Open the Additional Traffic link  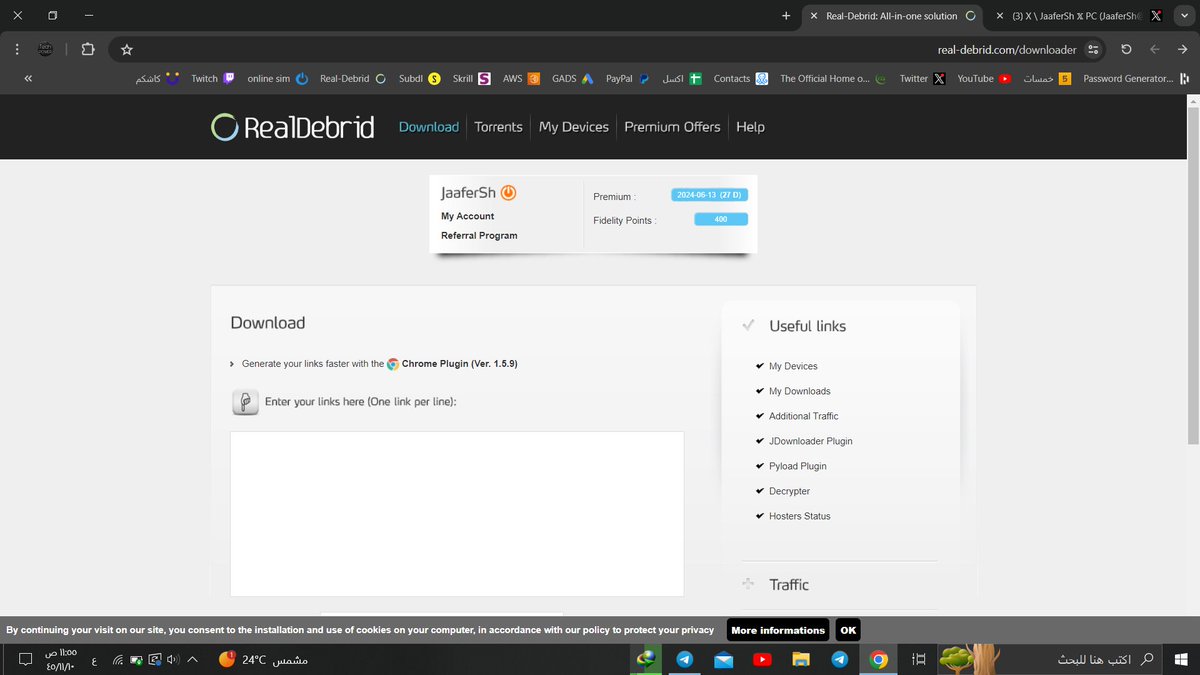point(804,416)
